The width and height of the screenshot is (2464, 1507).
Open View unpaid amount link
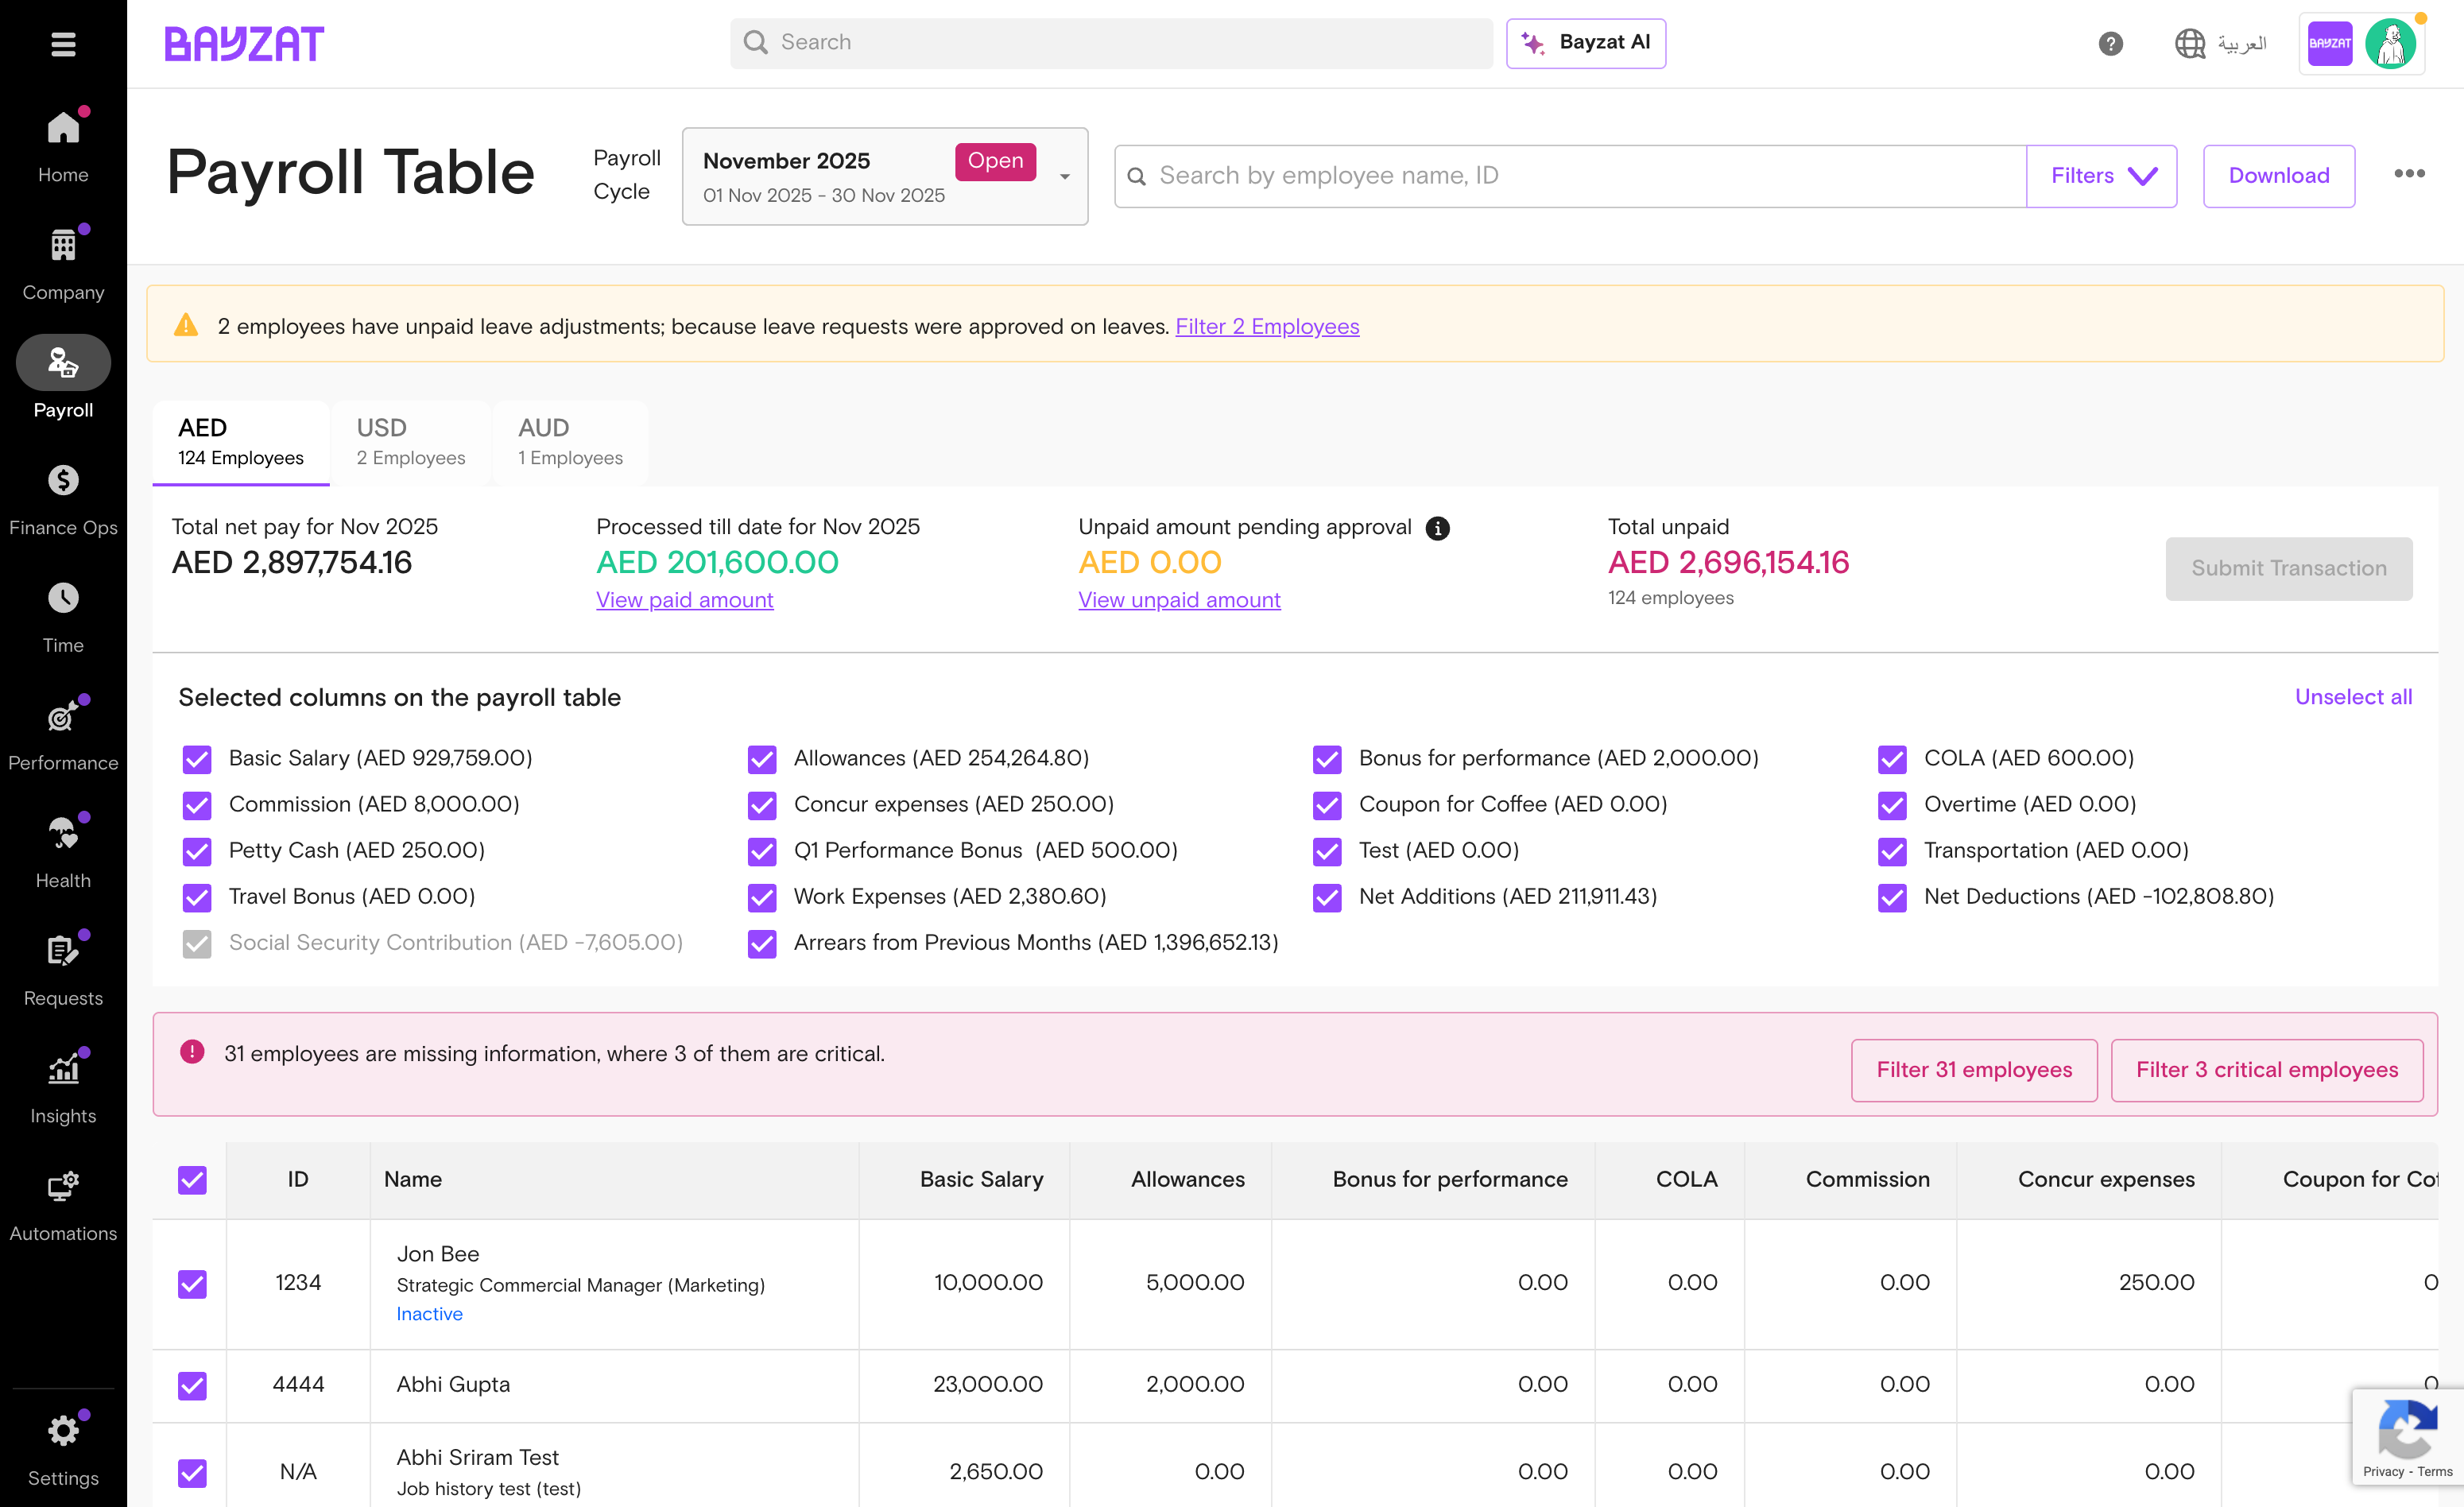pos(1179,600)
